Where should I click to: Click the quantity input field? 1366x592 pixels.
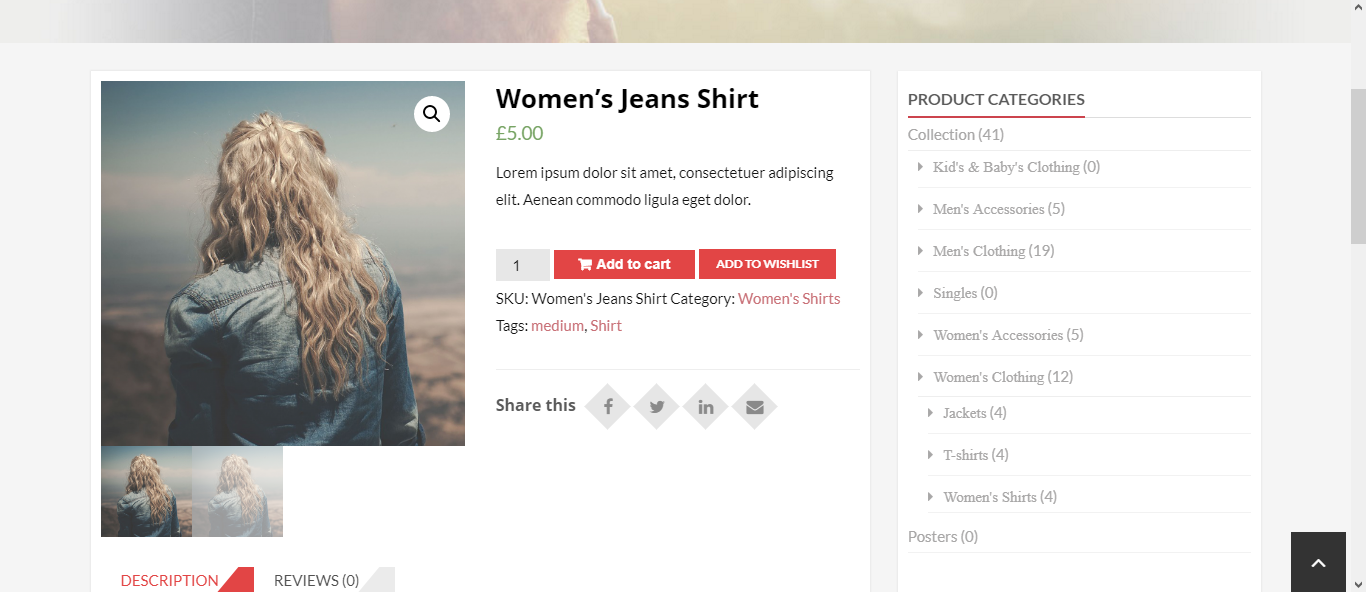[x=522, y=265]
